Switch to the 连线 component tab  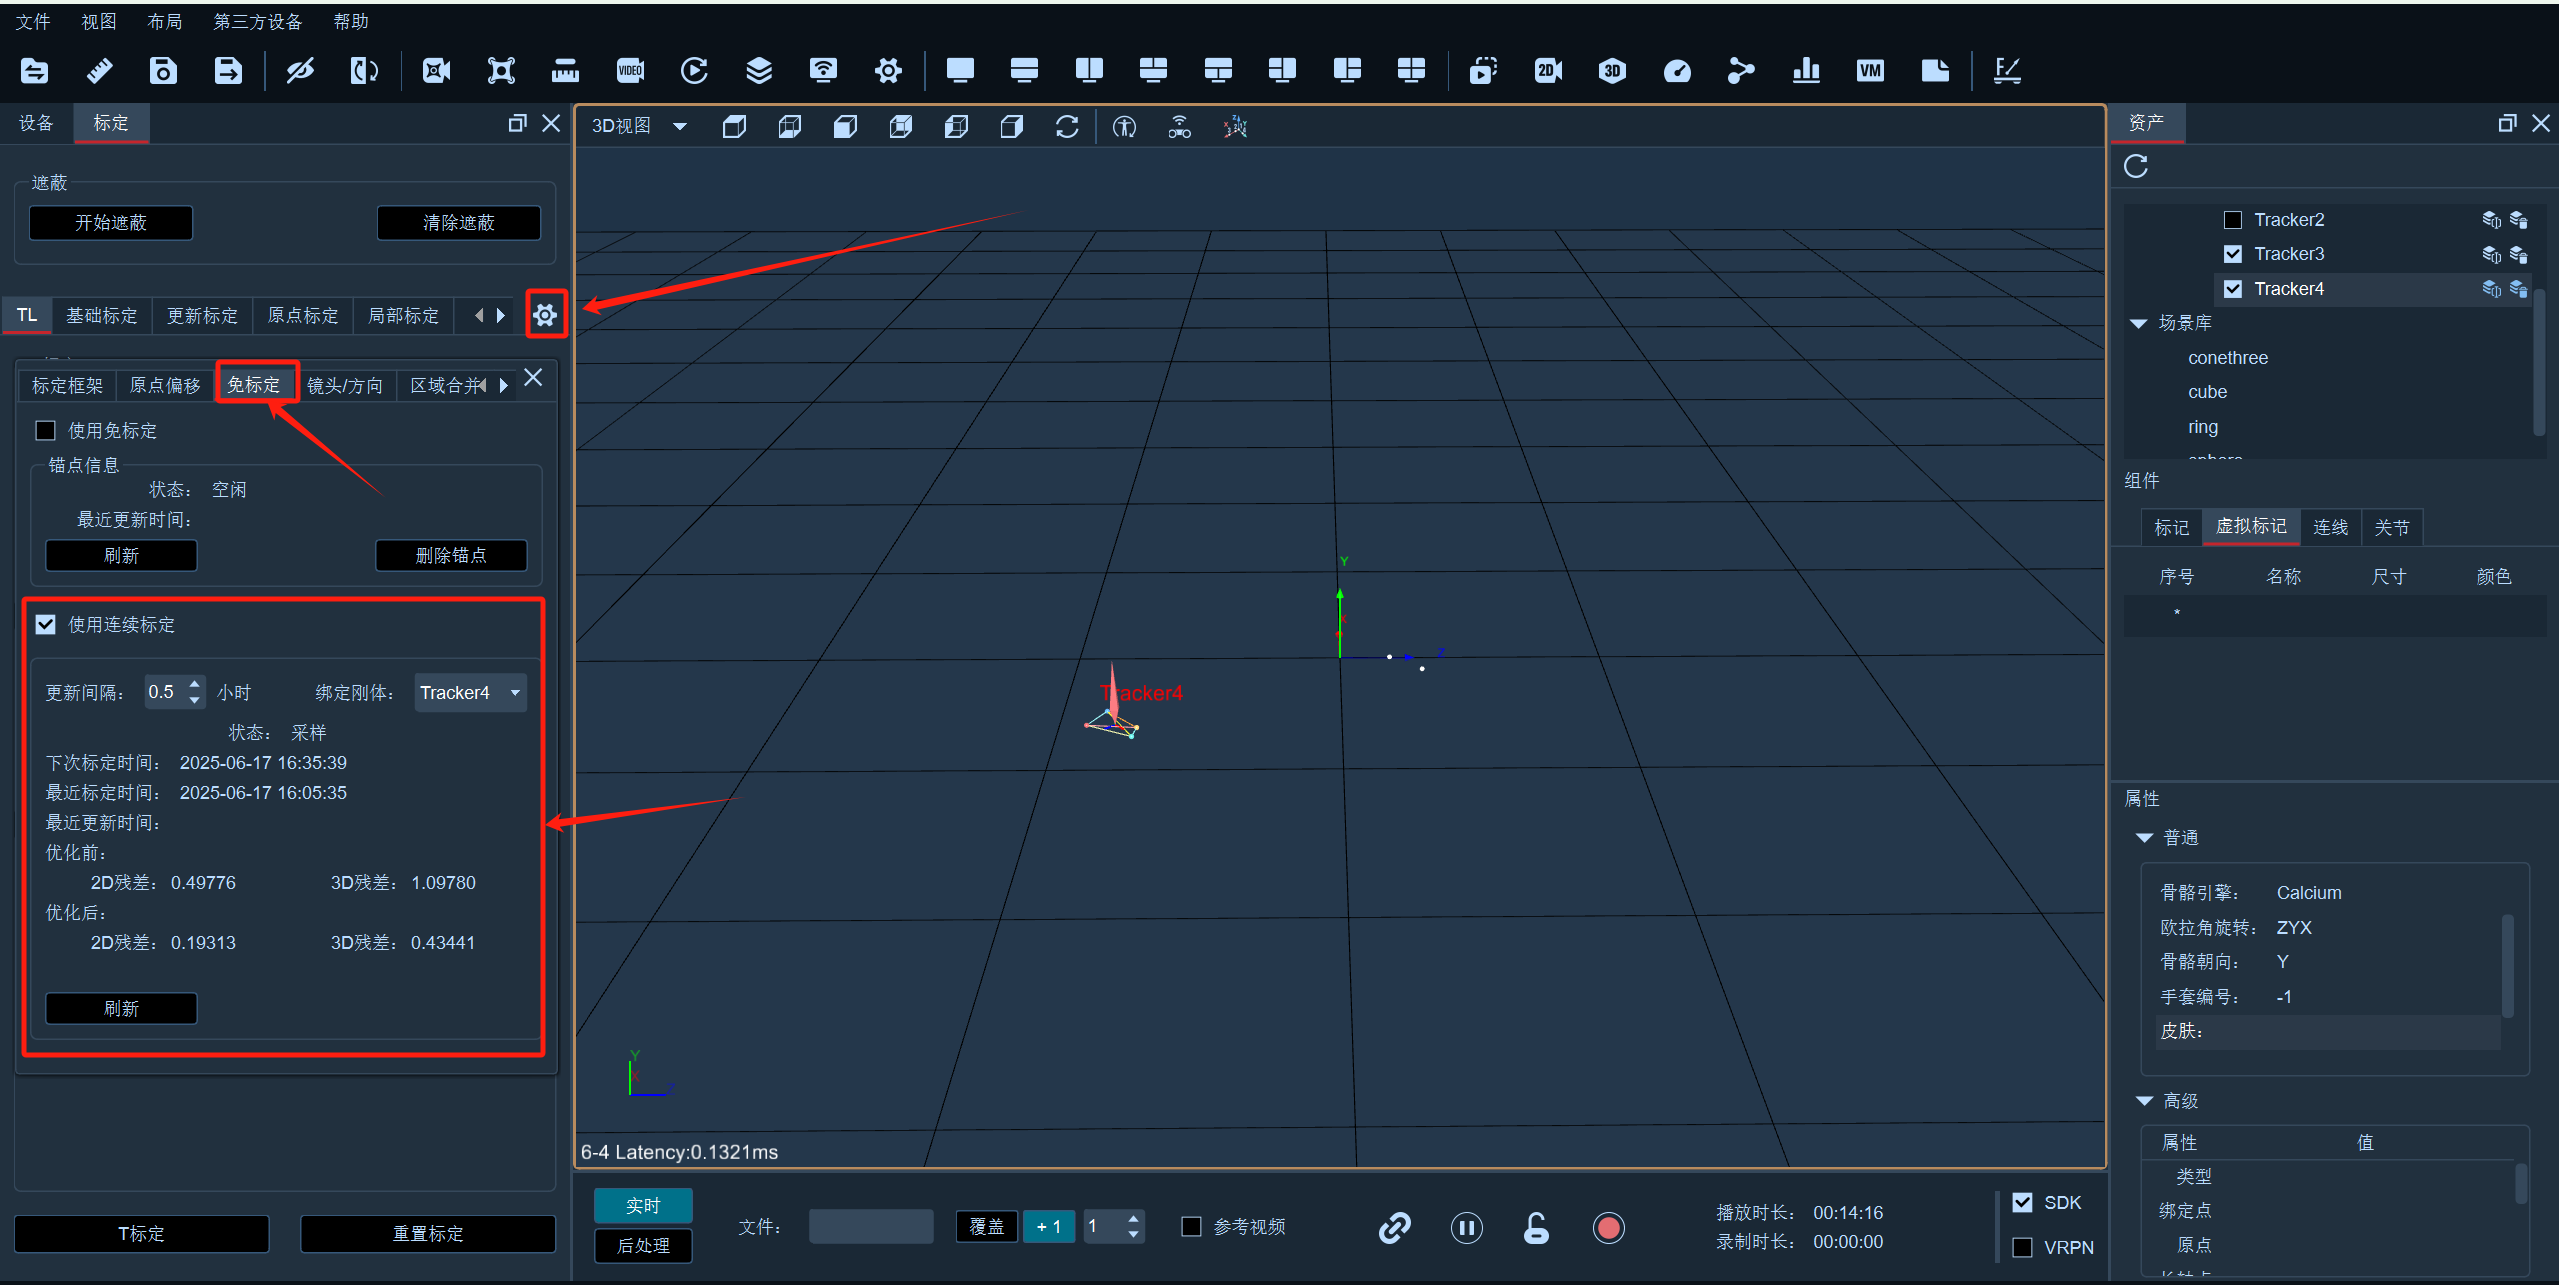coord(2330,527)
